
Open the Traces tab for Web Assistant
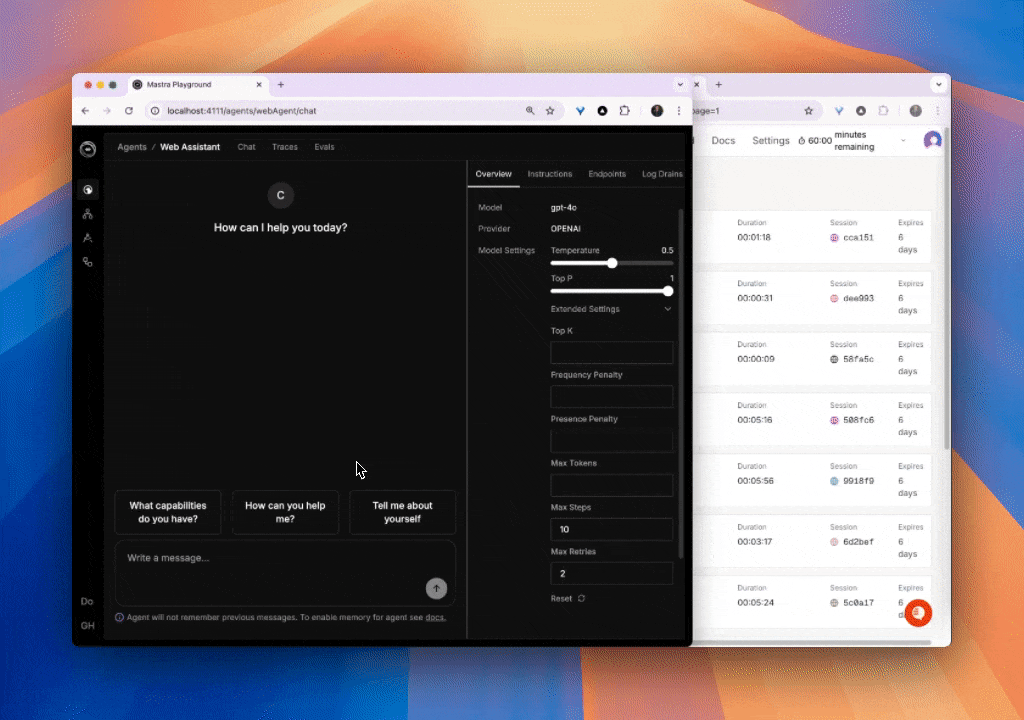pos(284,146)
